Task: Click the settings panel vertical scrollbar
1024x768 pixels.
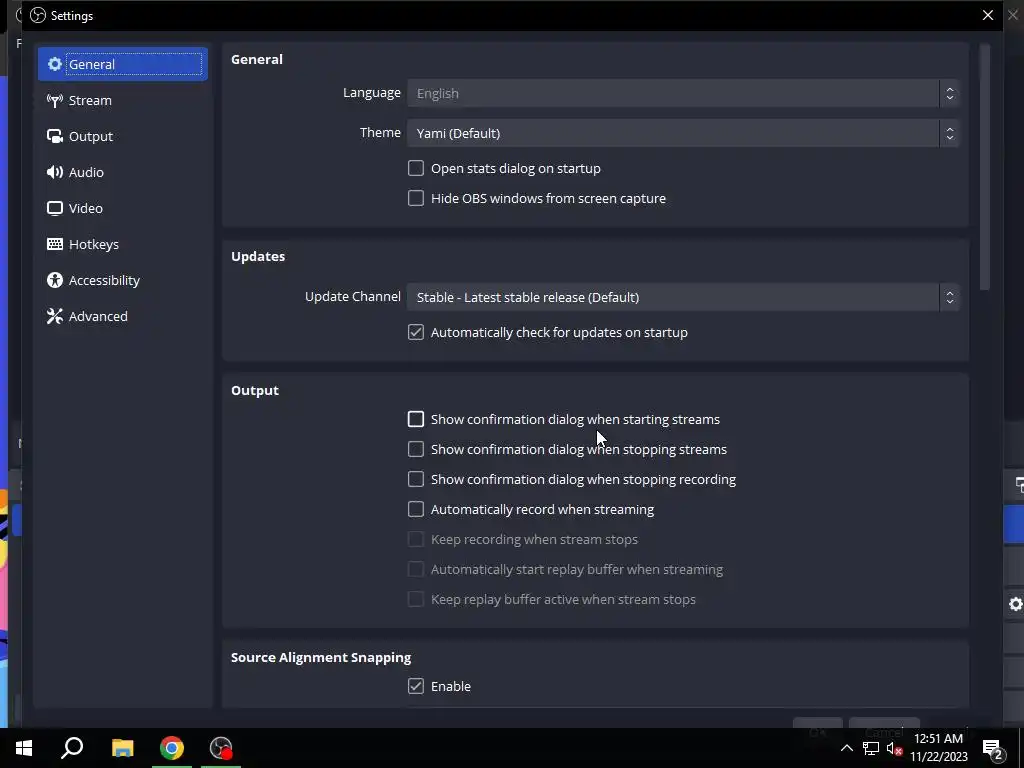Action: tap(985, 167)
